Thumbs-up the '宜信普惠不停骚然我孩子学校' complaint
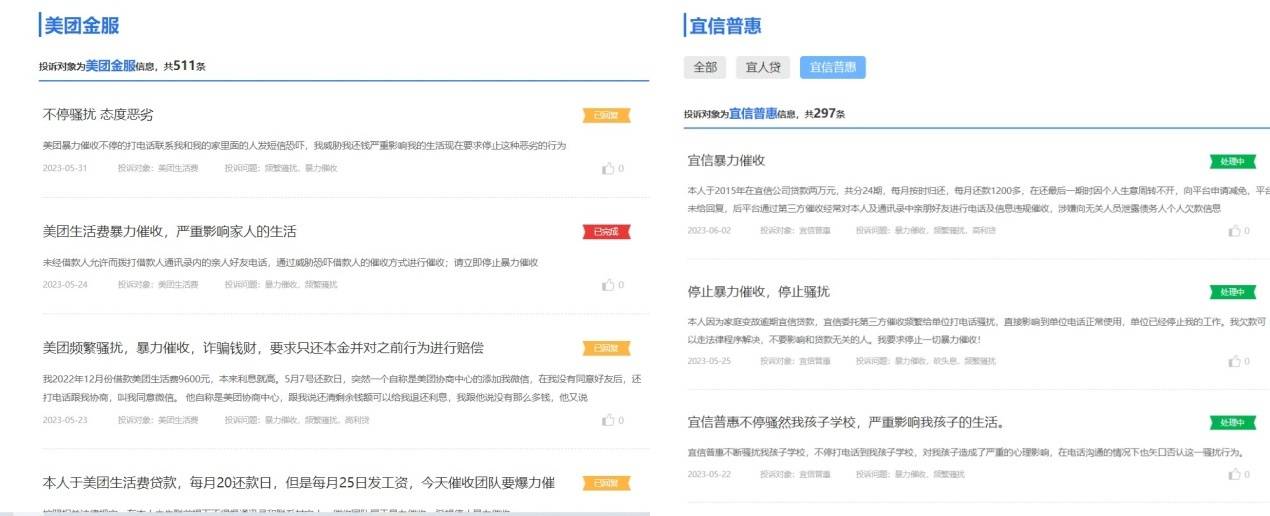Screen dimensions: 1270x516 [x=1233, y=474]
